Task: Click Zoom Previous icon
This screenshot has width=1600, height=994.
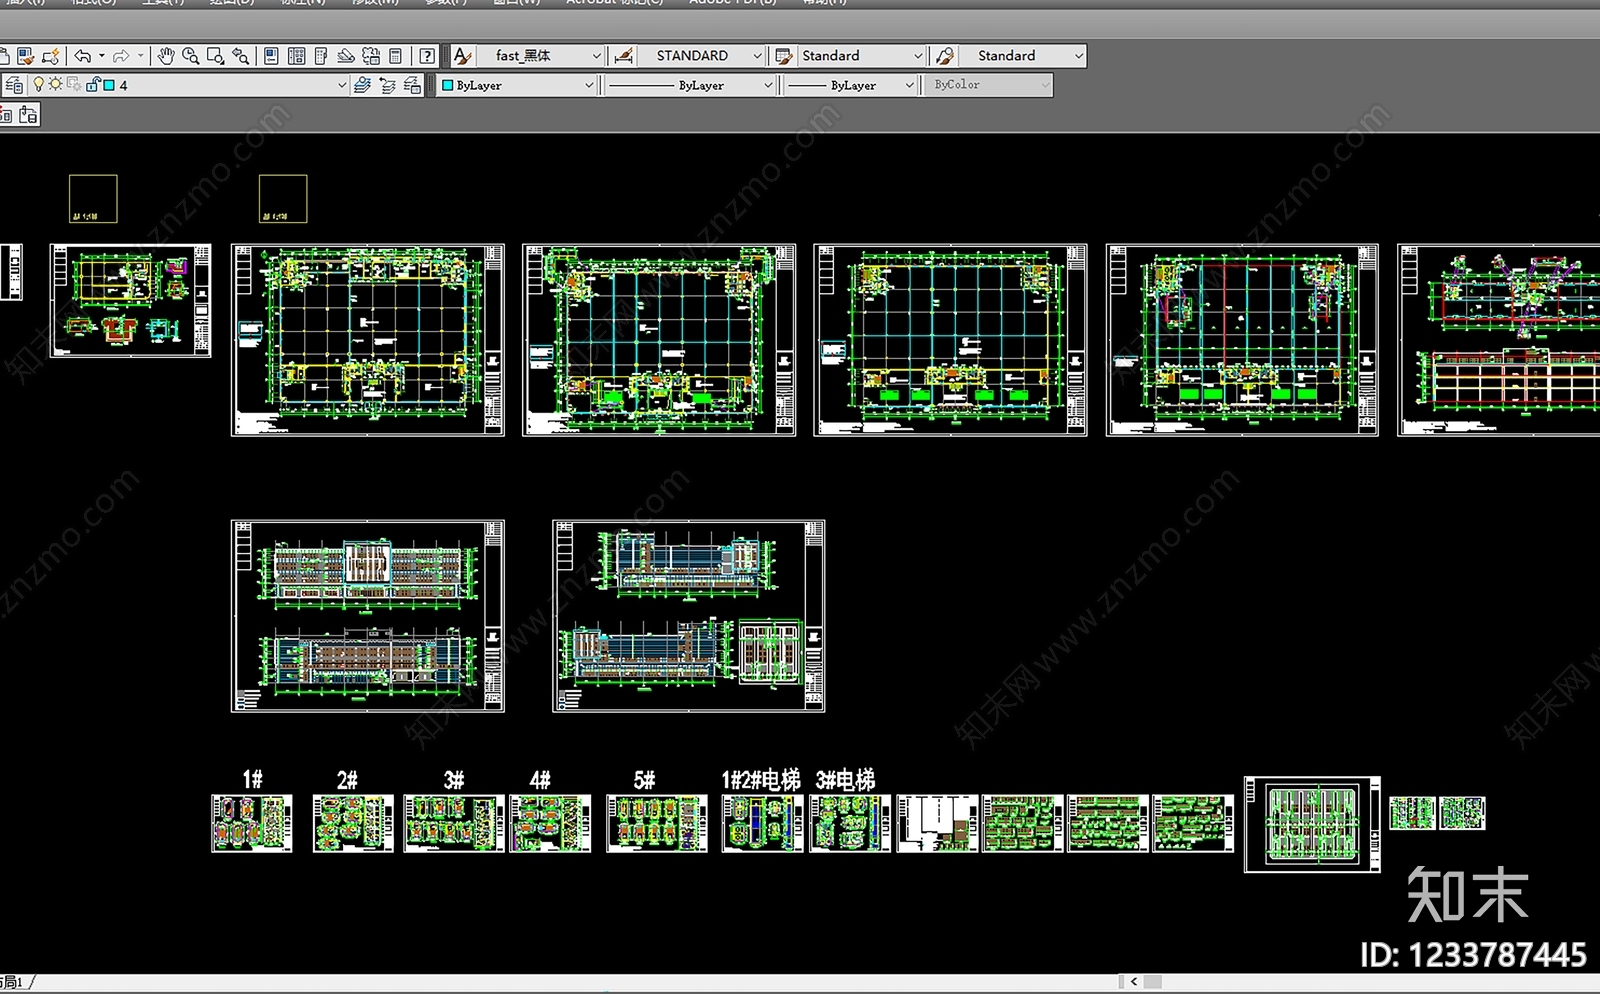Action: (x=240, y=56)
